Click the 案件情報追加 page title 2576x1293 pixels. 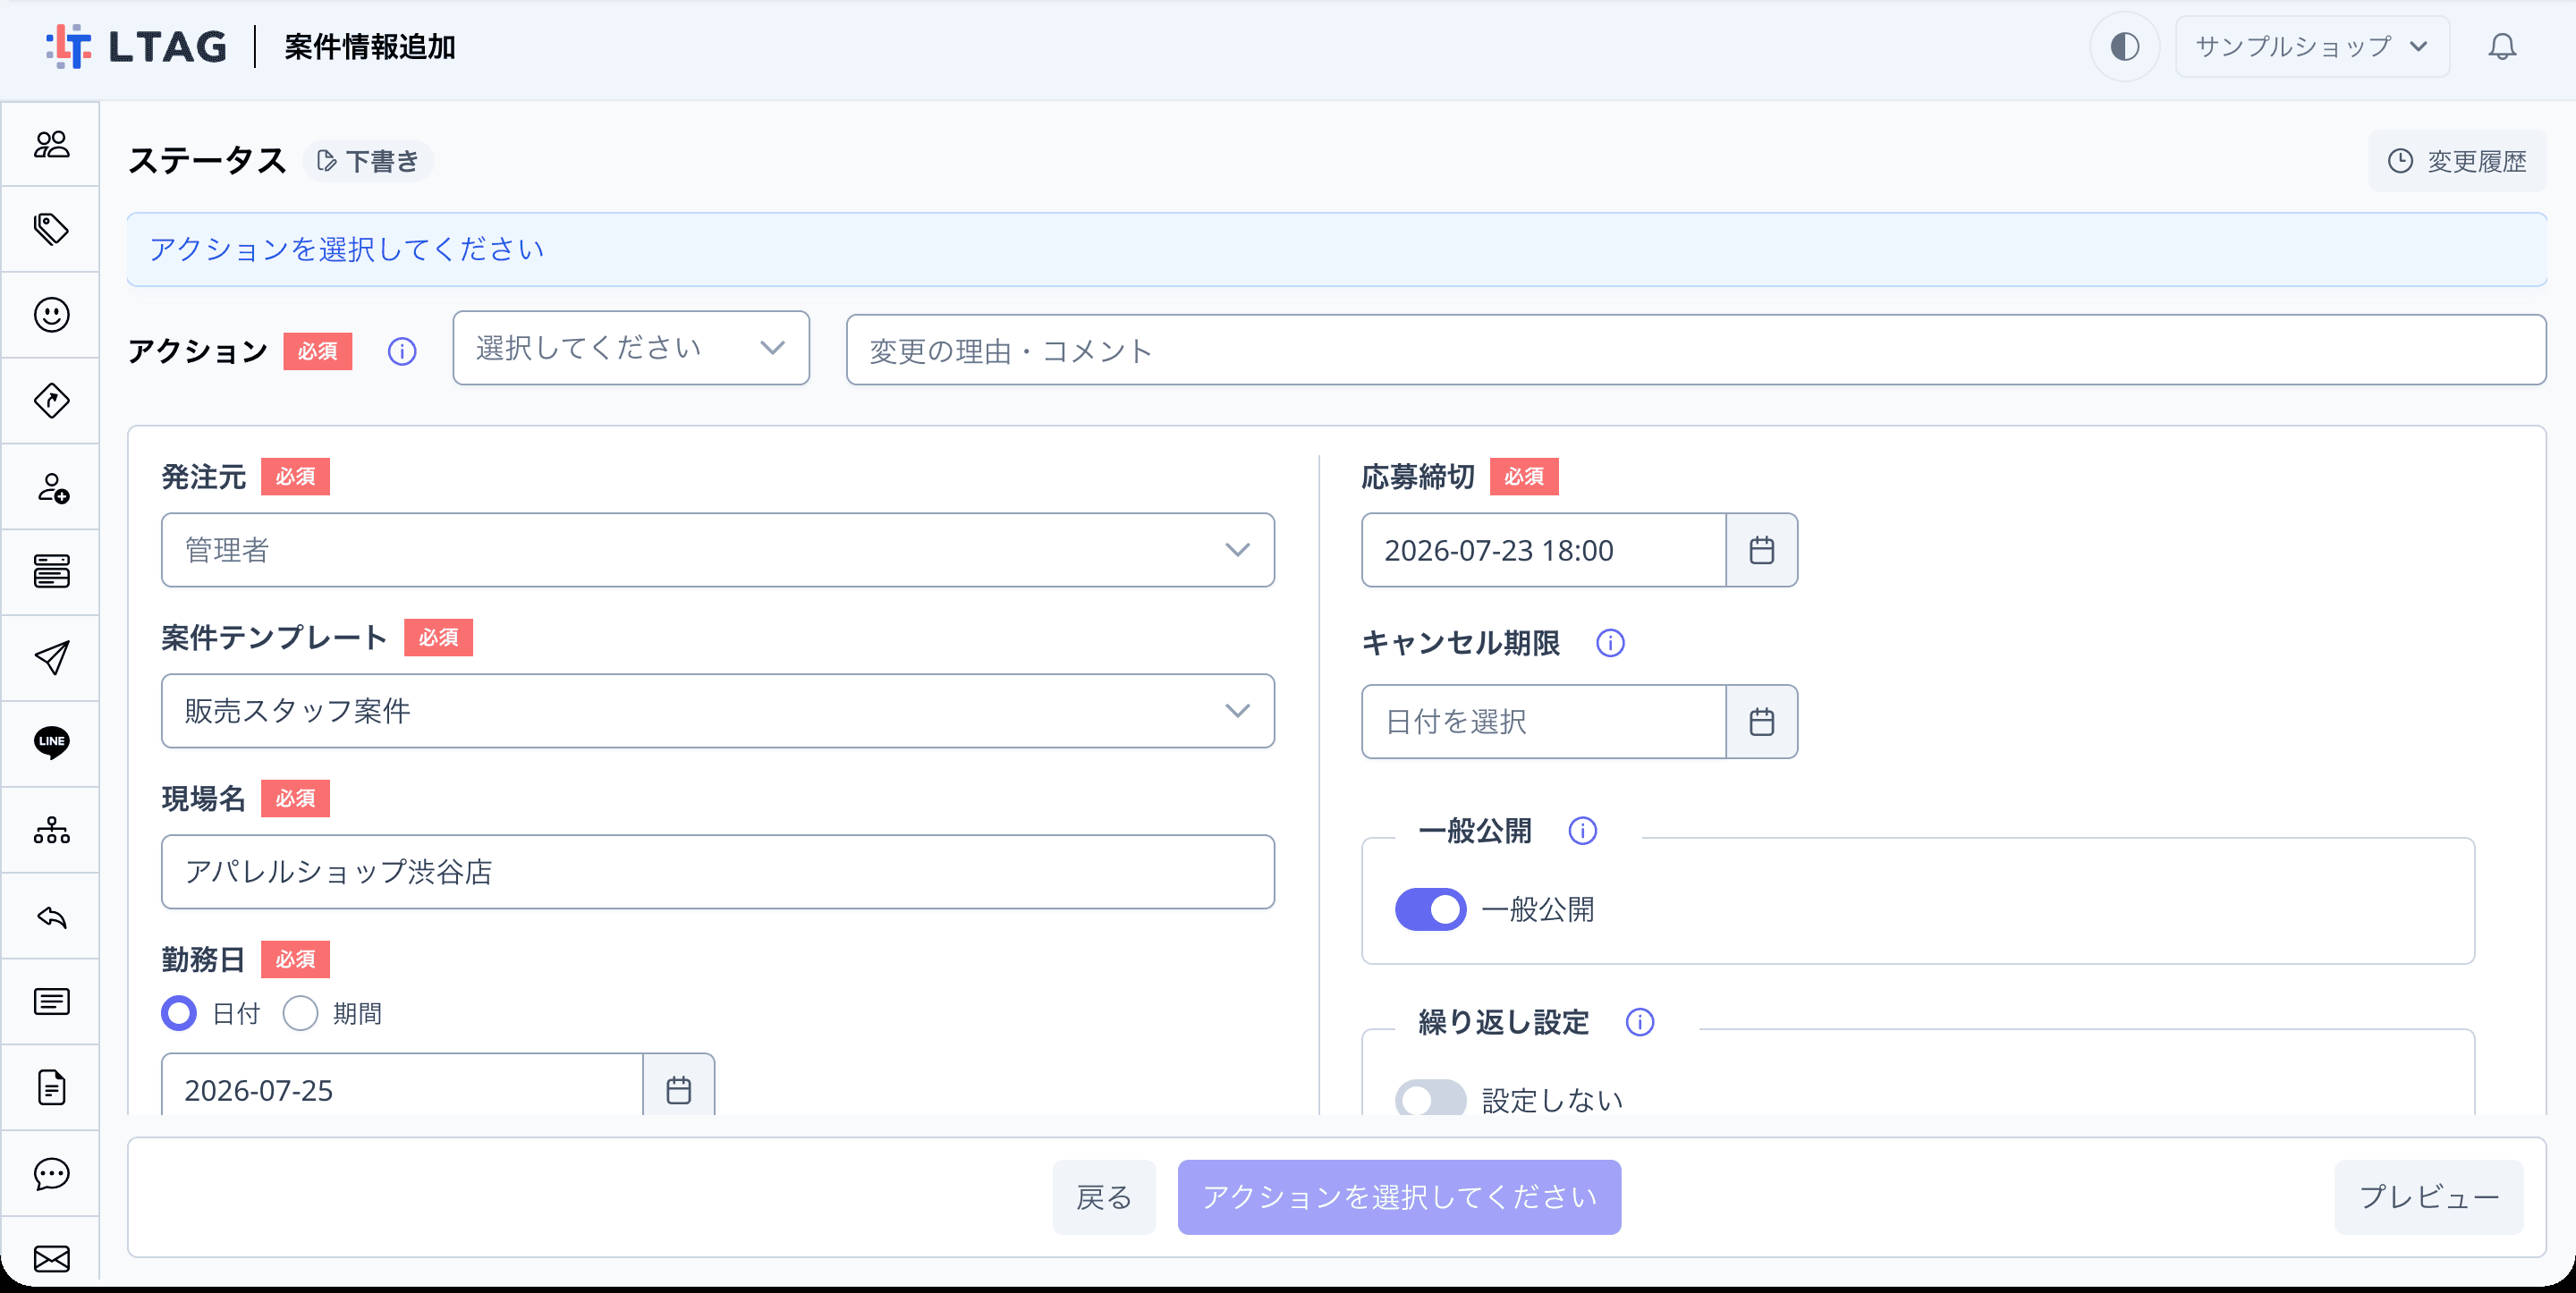tap(370, 47)
